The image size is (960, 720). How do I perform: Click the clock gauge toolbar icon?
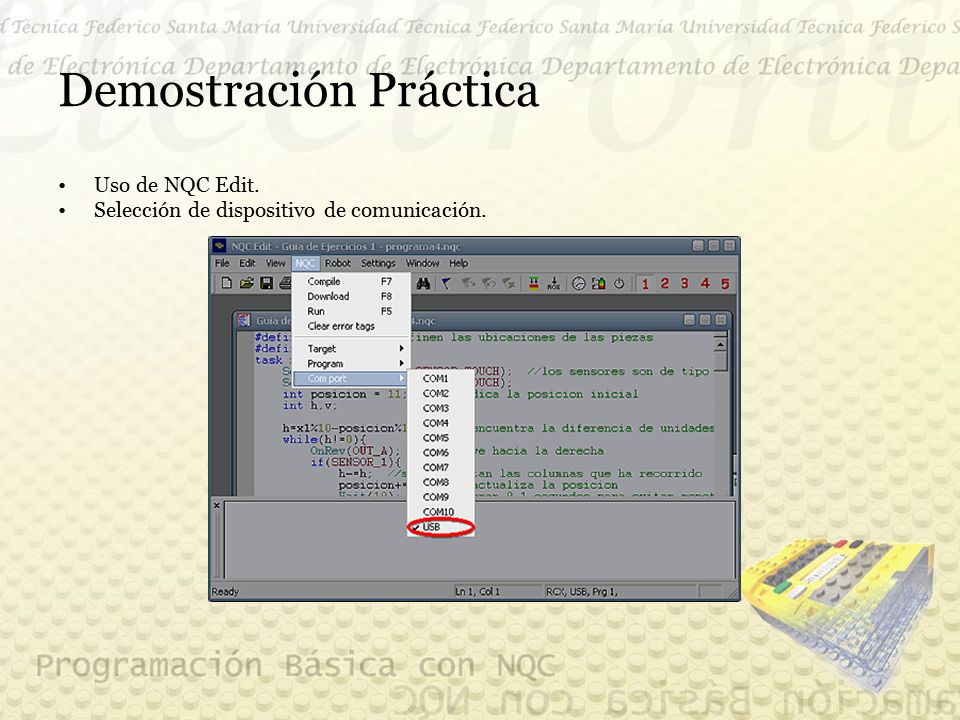[x=579, y=283]
